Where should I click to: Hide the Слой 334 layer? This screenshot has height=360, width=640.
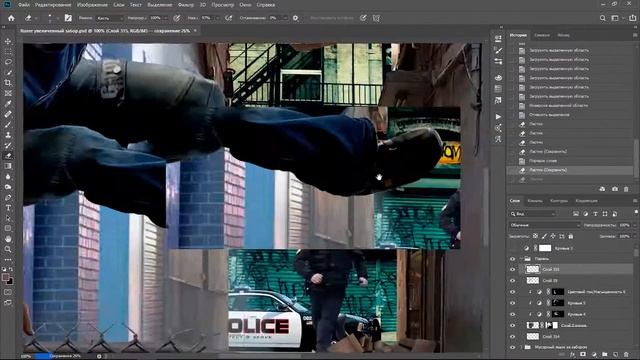(513, 337)
